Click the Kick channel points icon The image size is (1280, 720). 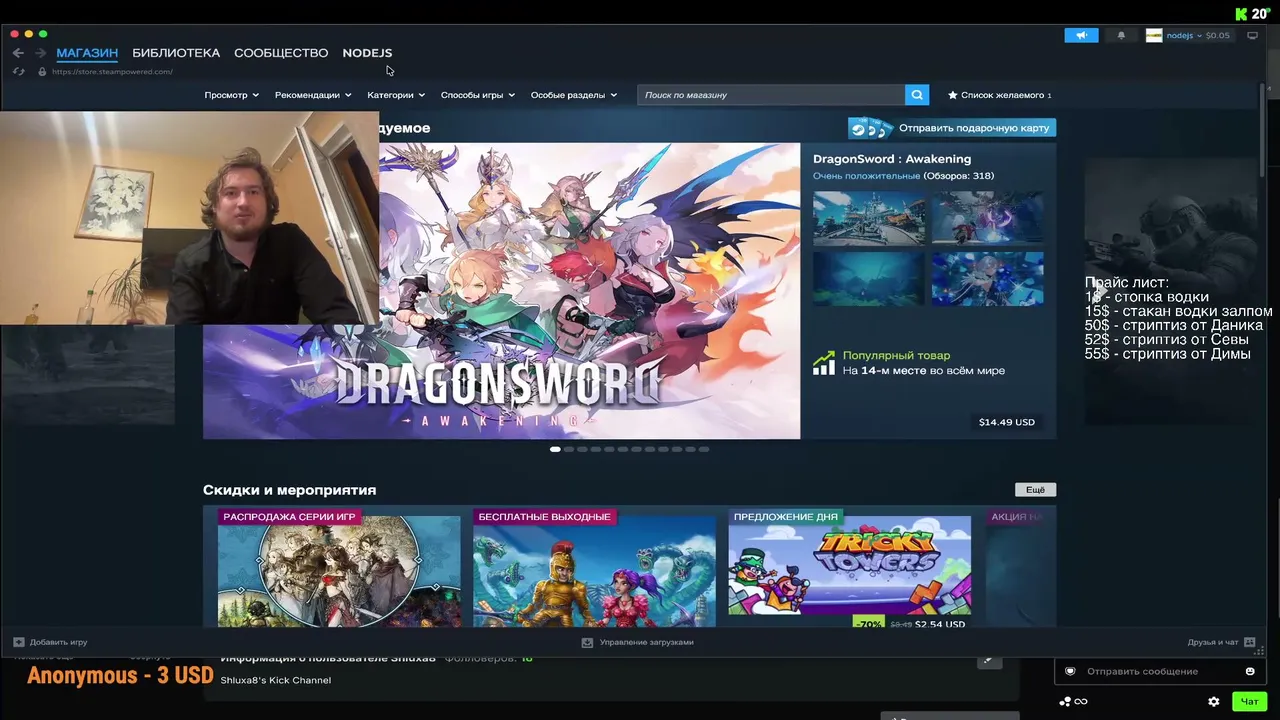coord(1066,702)
